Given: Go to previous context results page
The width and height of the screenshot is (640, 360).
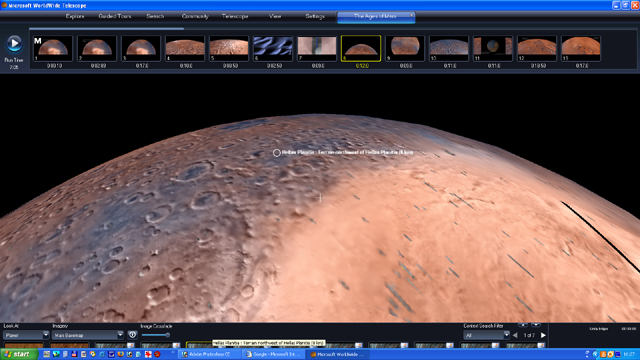Looking at the screenshot, I should (515, 335).
